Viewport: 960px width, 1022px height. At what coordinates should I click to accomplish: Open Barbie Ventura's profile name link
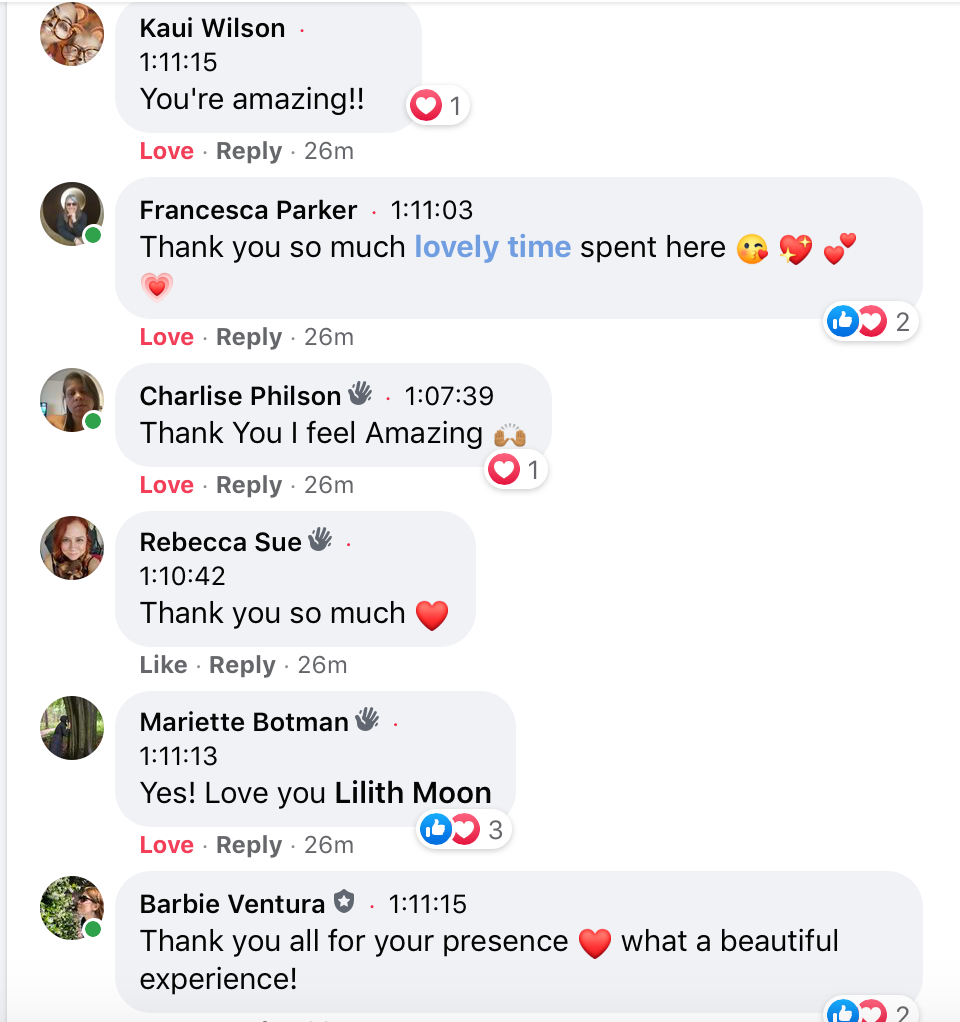[232, 904]
